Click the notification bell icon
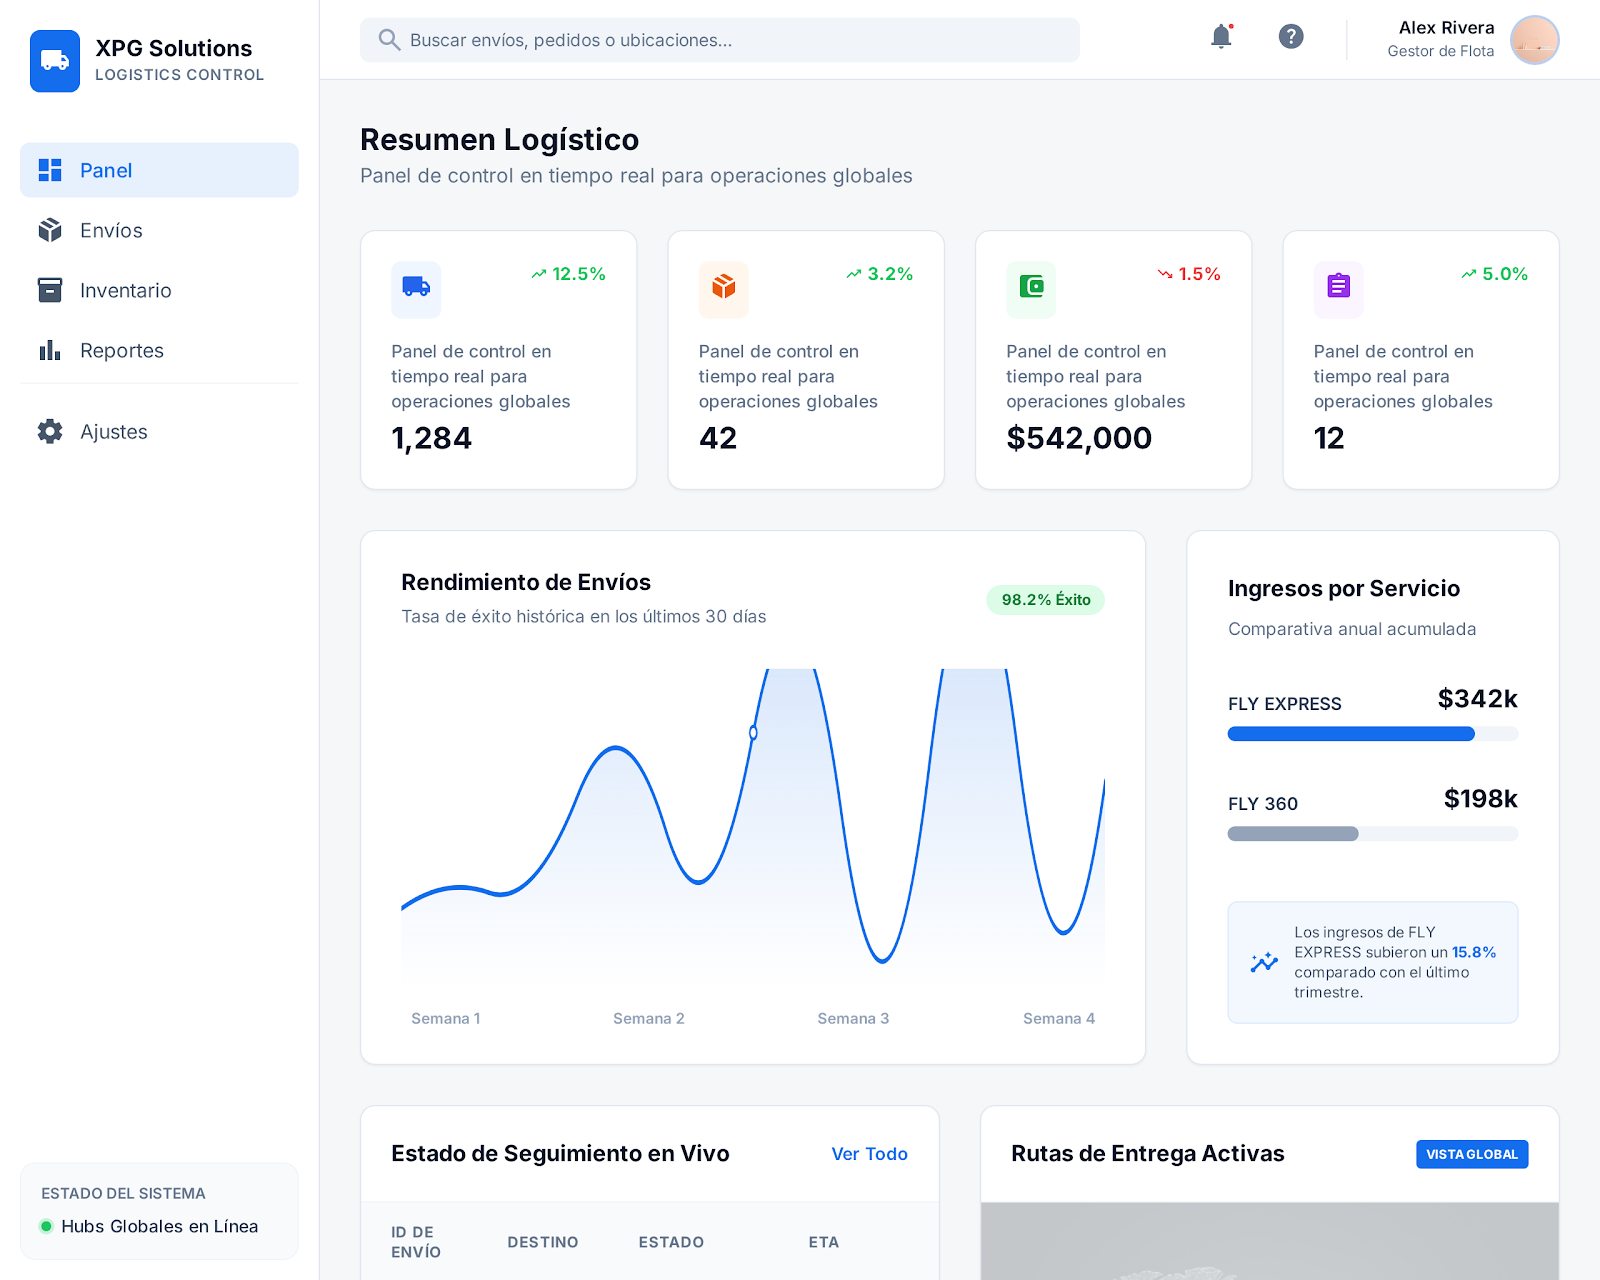 click(x=1220, y=37)
